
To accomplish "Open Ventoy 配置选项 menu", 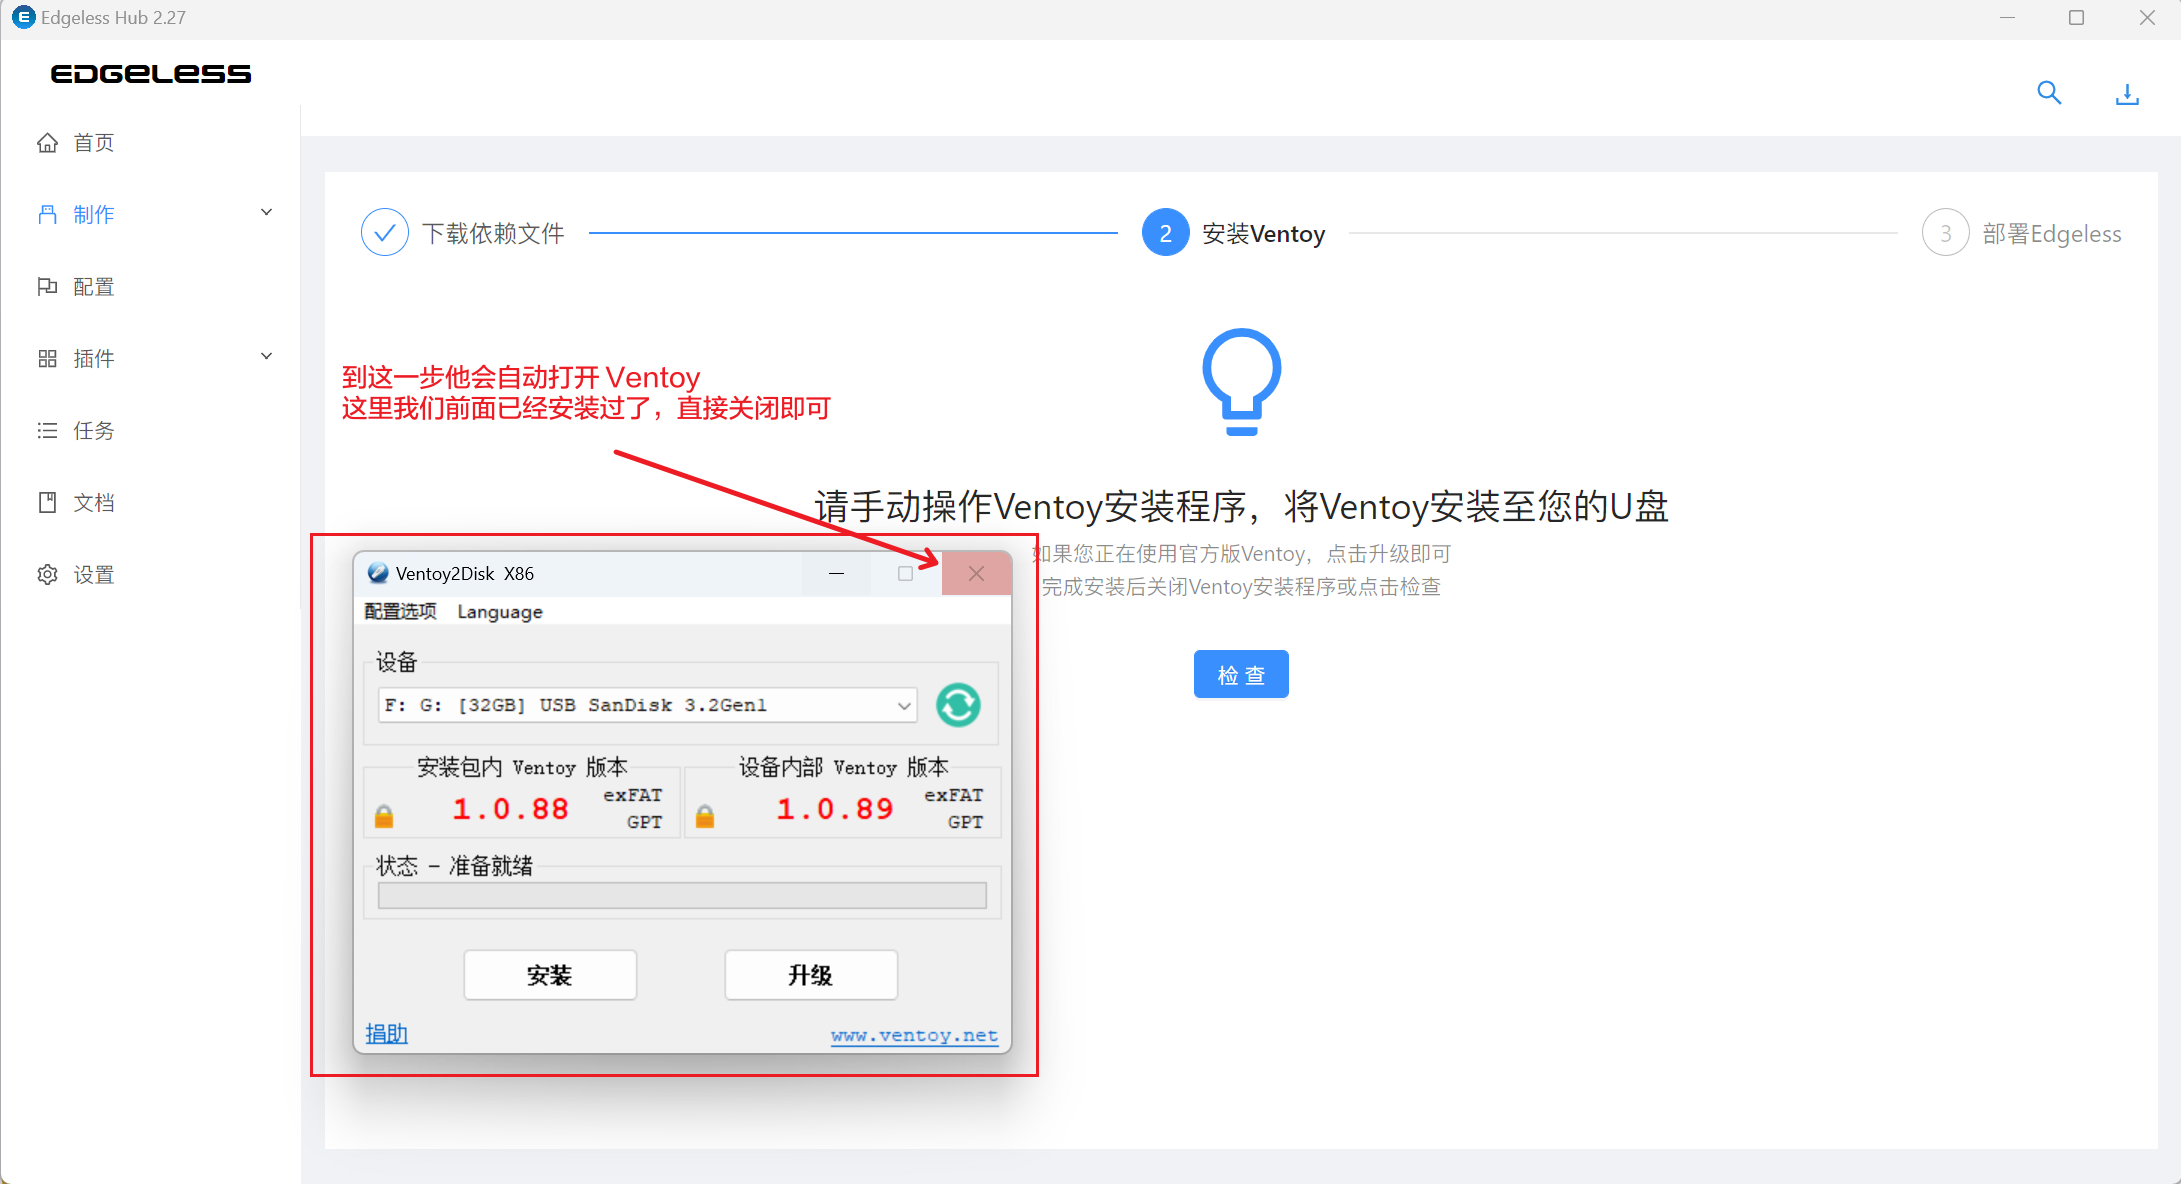I will [x=400, y=611].
